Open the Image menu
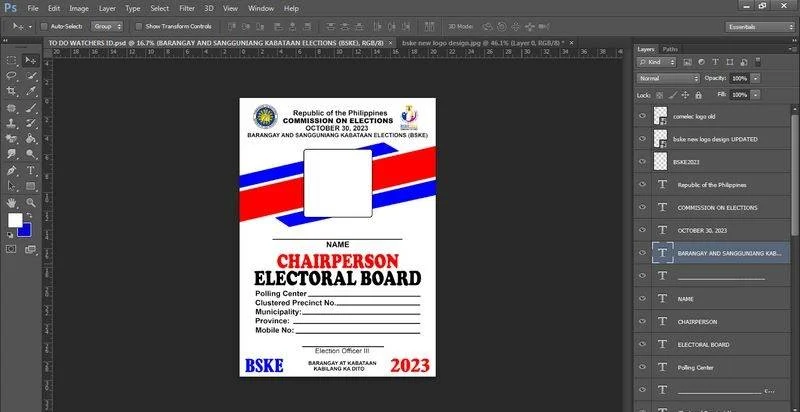The image size is (800, 412). [x=79, y=9]
